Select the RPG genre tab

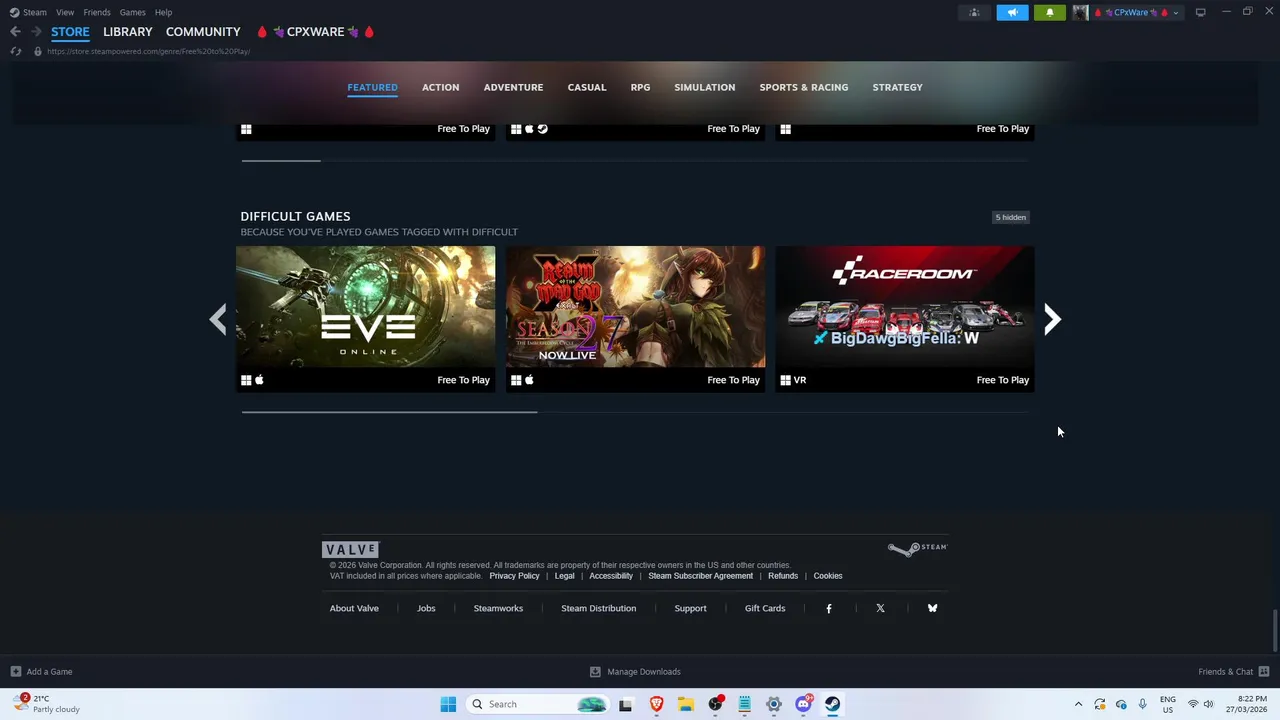pos(641,87)
